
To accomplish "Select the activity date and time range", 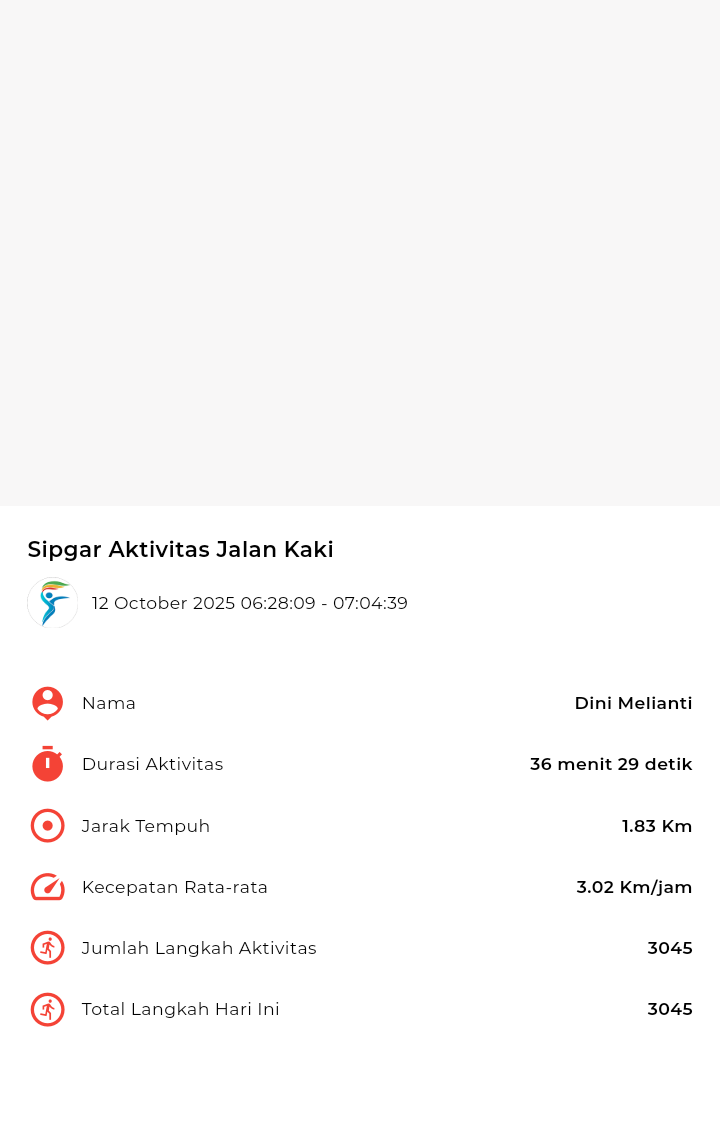I will 249,603.
